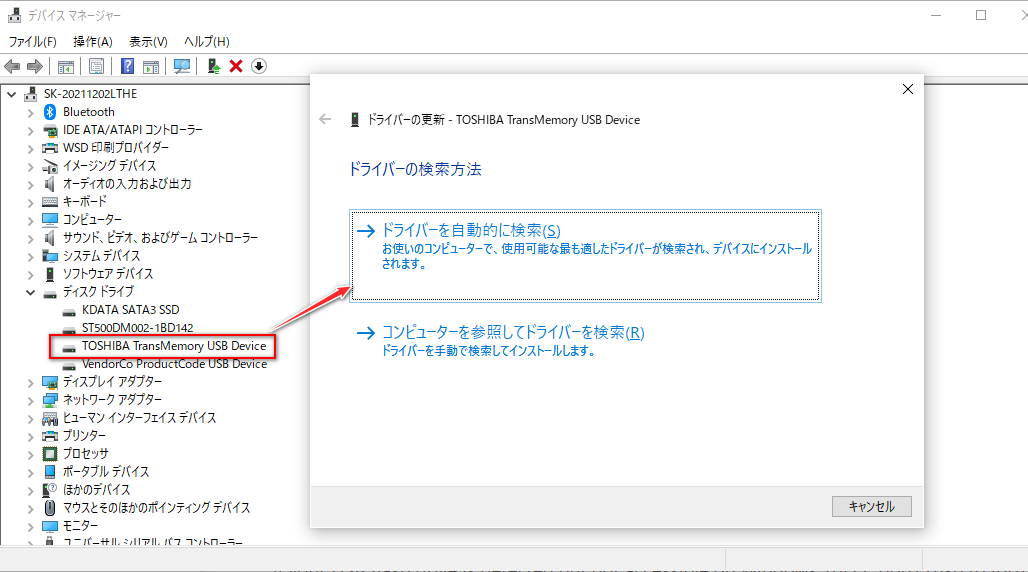
Task: Choose ドライバーを自動的に検索(S) option
Action: pyautogui.click(x=585, y=256)
